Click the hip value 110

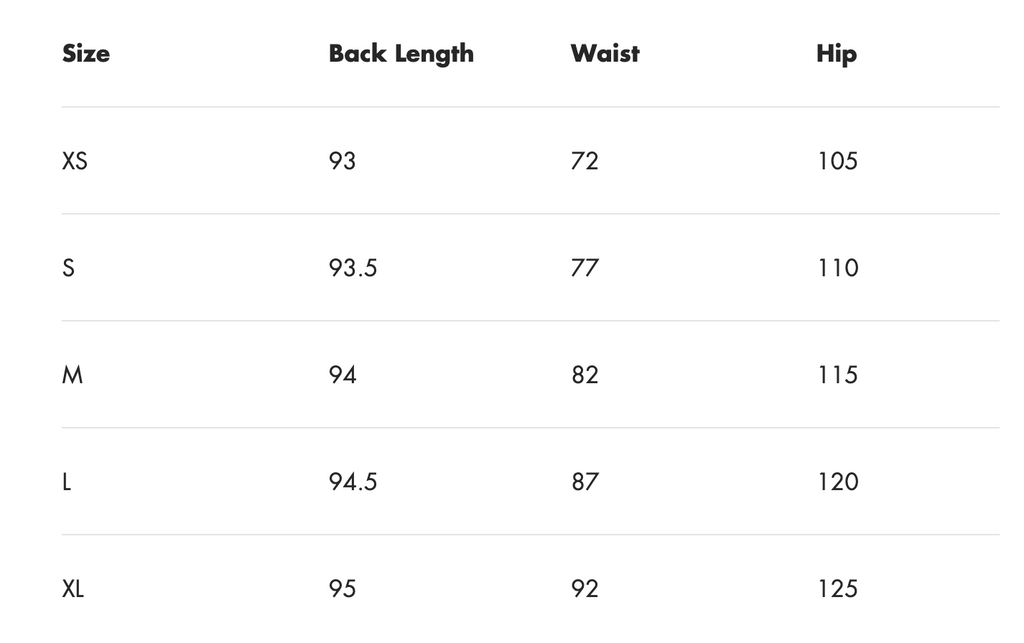click(x=838, y=268)
